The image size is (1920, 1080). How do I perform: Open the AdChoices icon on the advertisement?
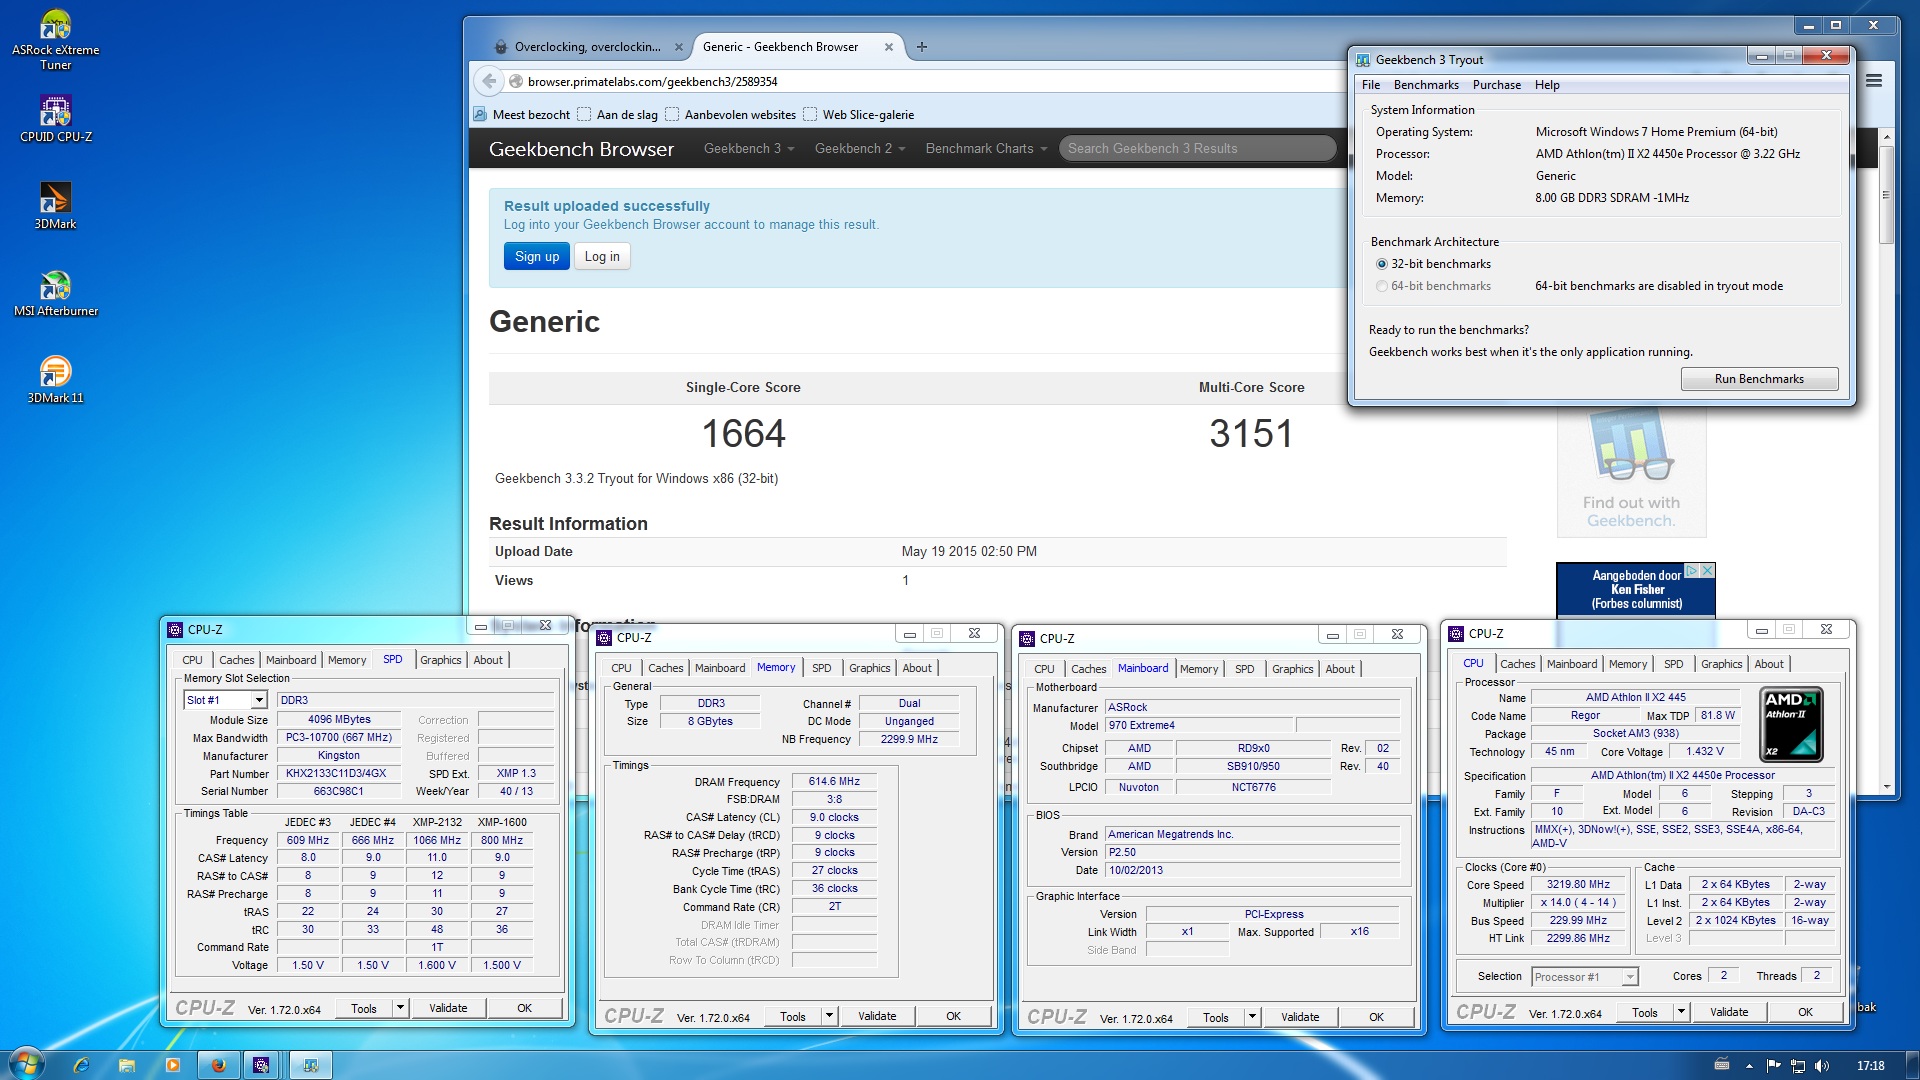pos(1691,570)
